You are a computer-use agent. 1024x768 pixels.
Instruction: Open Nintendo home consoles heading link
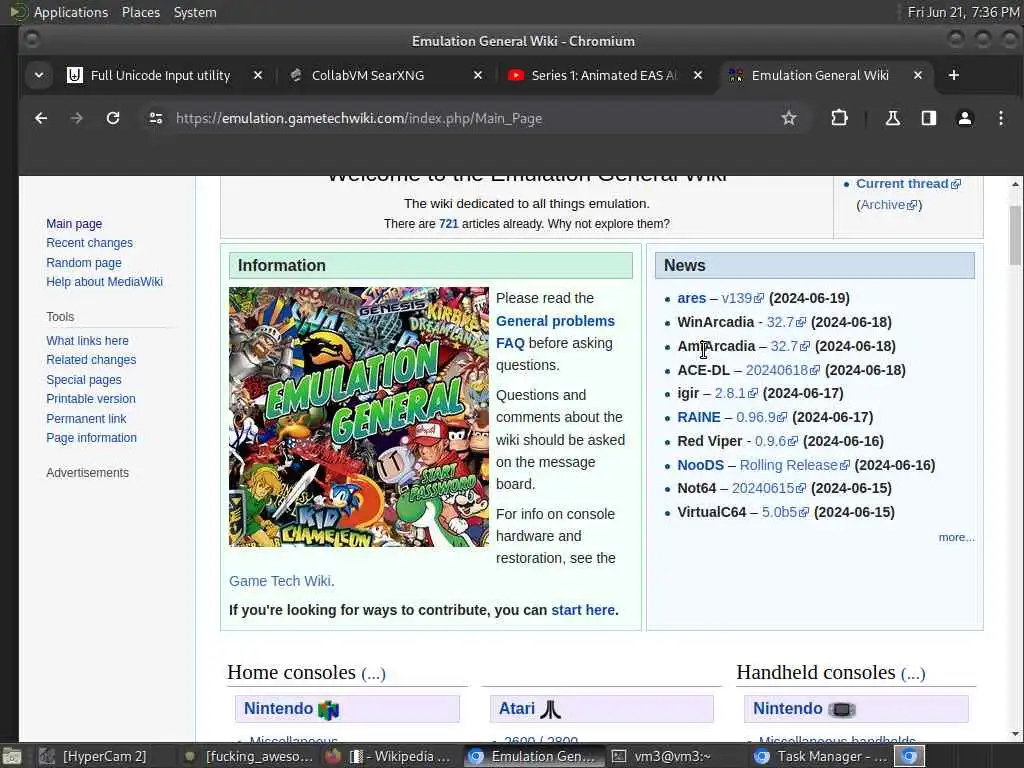278,709
